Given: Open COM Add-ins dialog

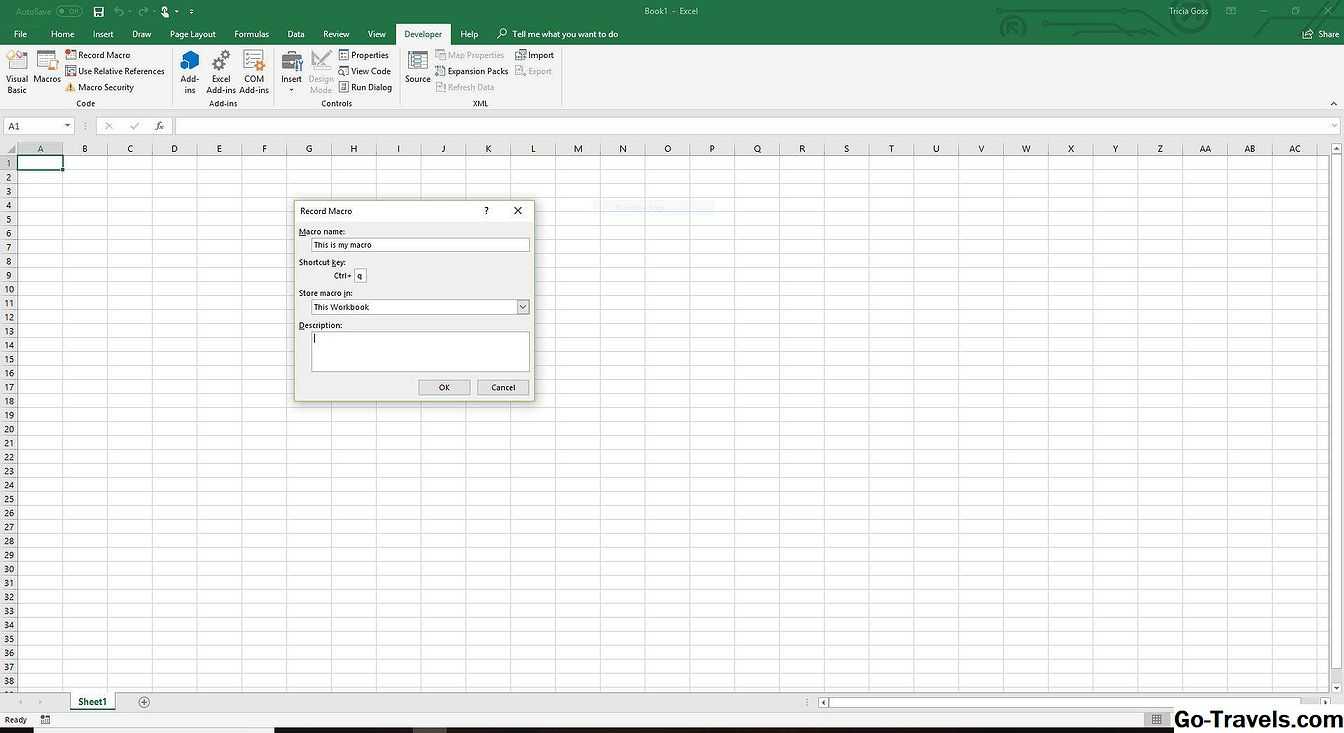Looking at the screenshot, I should pyautogui.click(x=254, y=71).
